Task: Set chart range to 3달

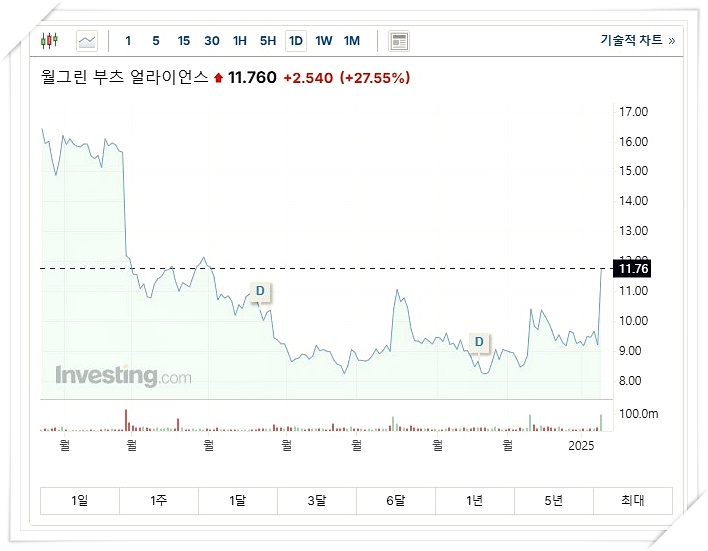Action: [x=317, y=500]
